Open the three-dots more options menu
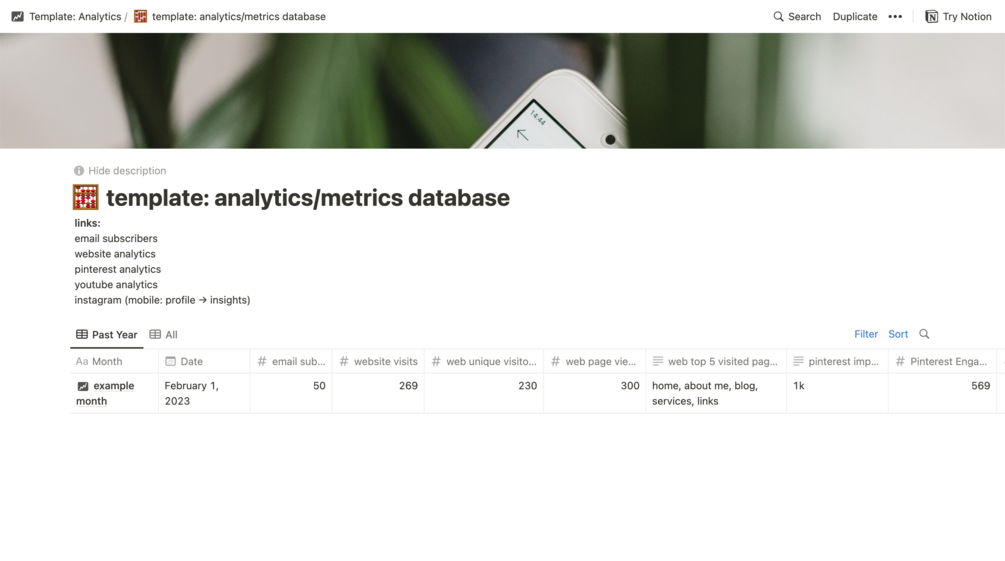The height and width of the screenshot is (561, 1005). coord(895,17)
